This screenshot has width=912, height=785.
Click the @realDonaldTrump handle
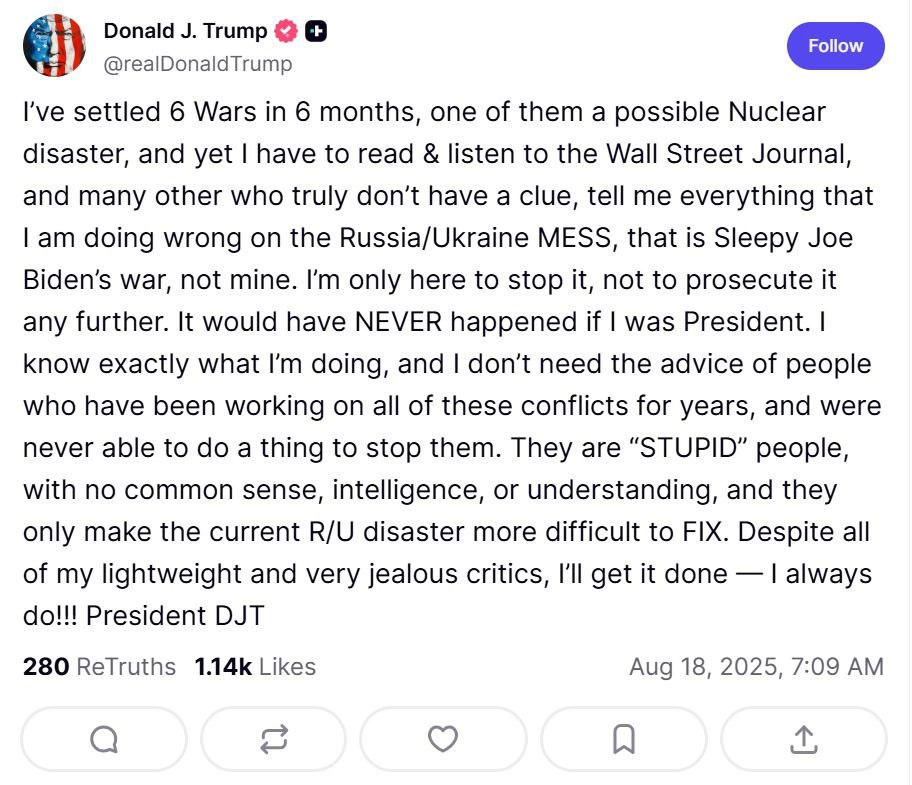(x=198, y=64)
